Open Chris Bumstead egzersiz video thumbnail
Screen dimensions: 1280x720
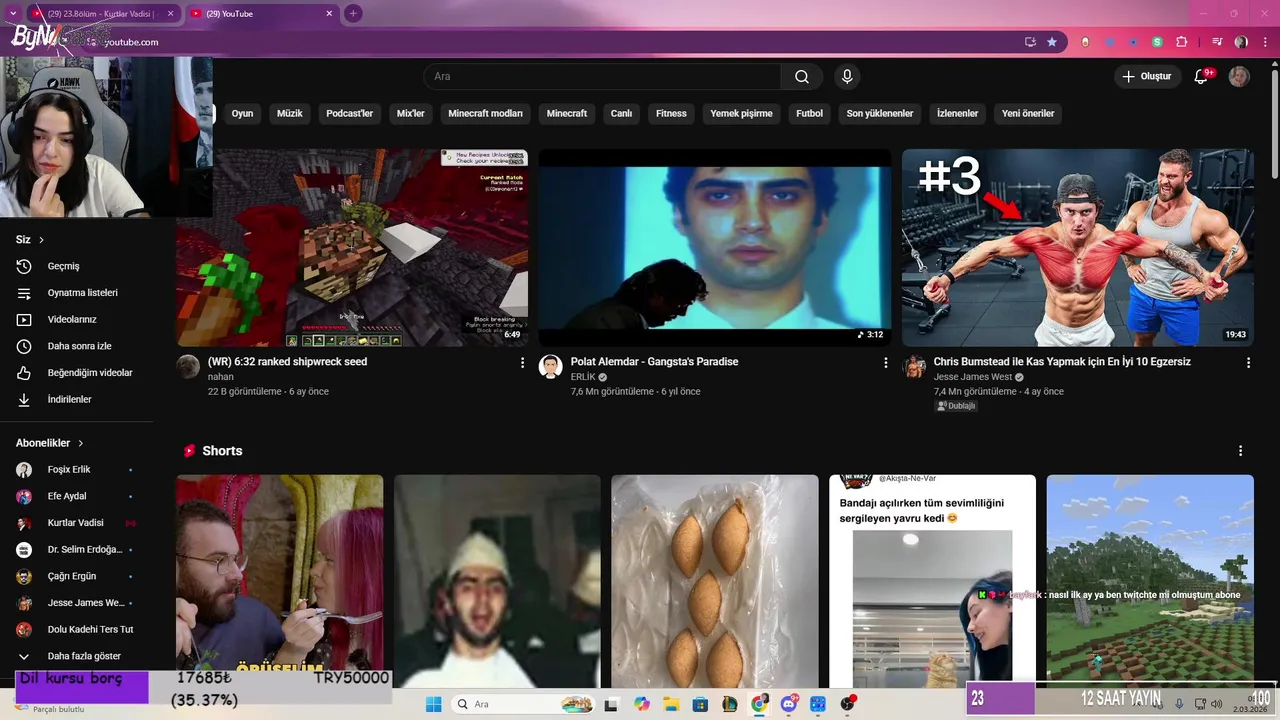click(x=1078, y=248)
